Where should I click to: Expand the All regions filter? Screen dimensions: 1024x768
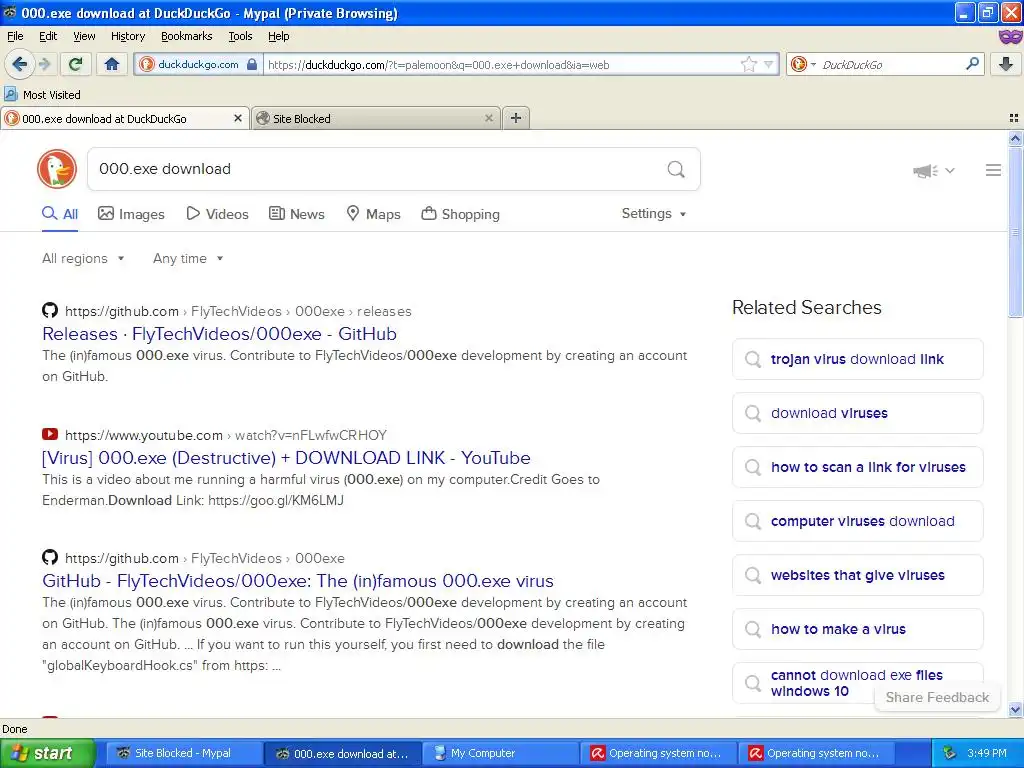(83, 259)
